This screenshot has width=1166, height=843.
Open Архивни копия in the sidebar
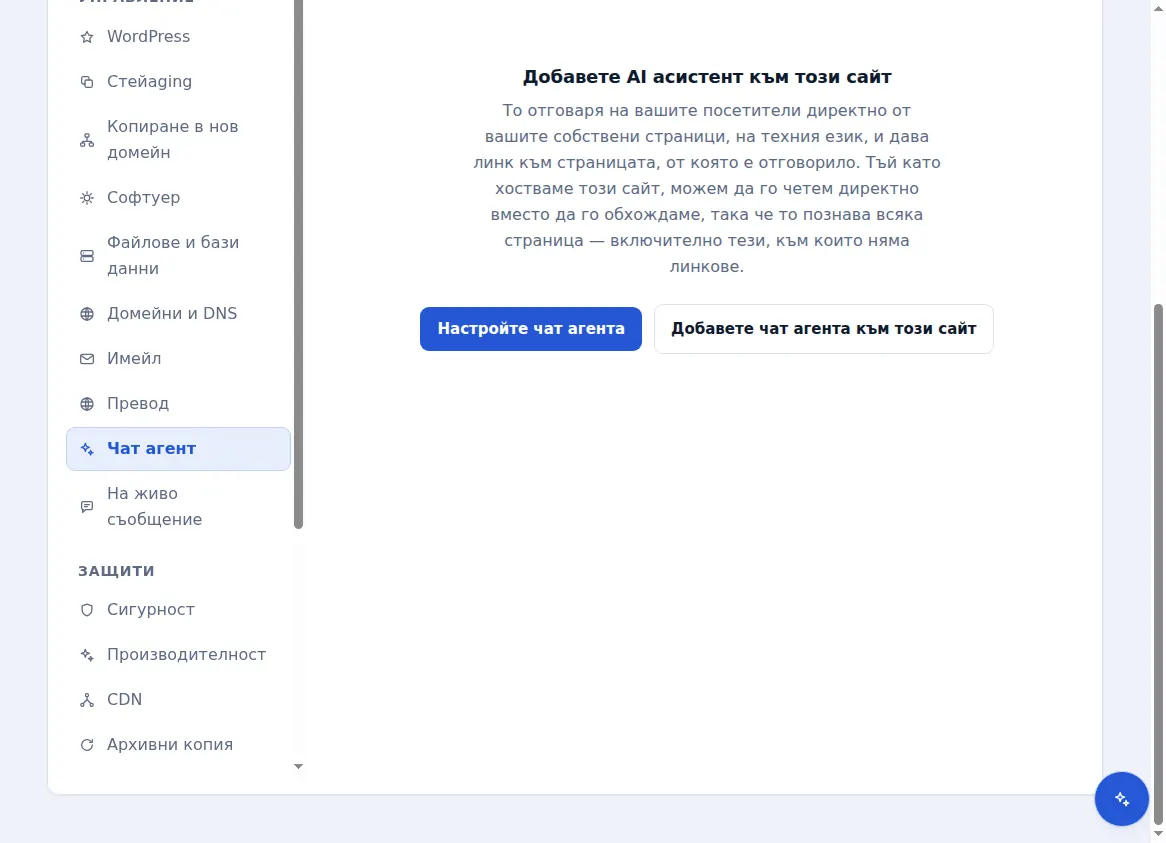tap(178, 745)
